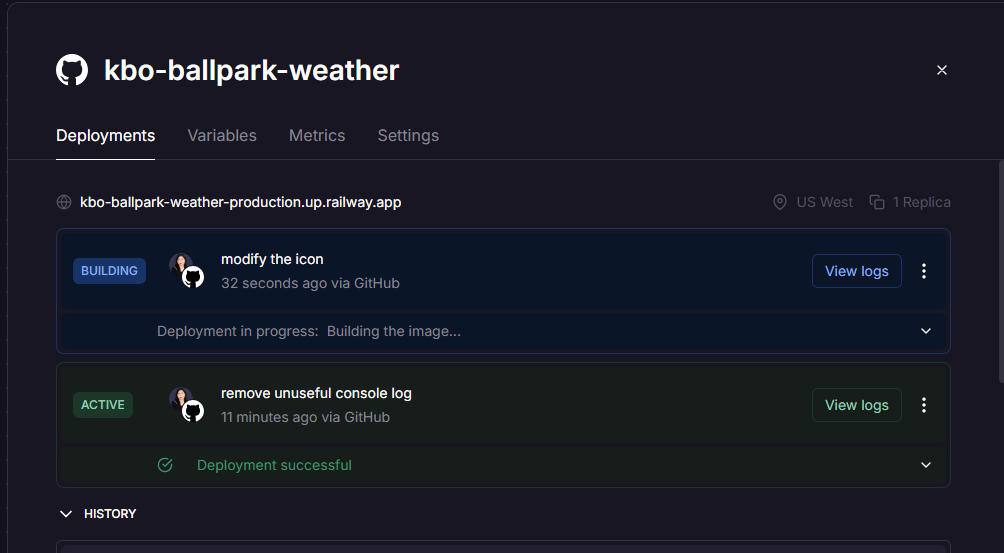
Task: Open kbo-ballpark-weather-production.up.railway.app link
Action: (241, 202)
